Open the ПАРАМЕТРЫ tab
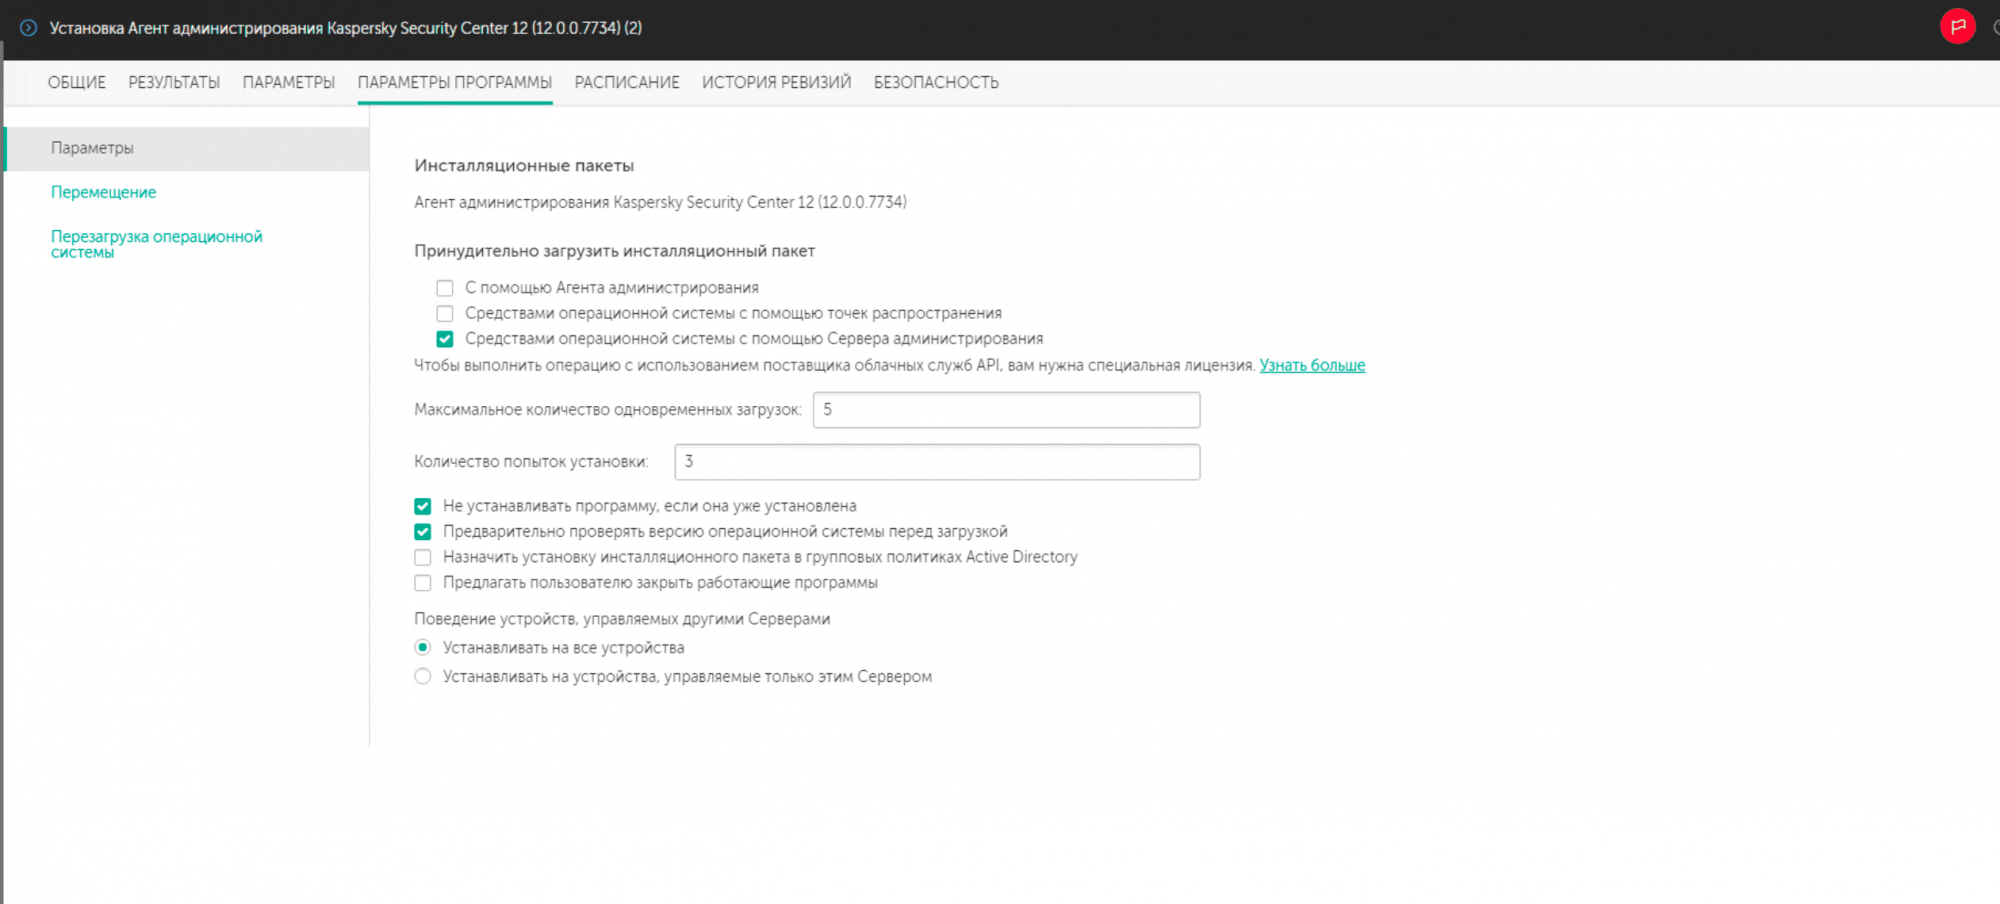The width and height of the screenshot is (2000, 904). [x=288, y=83]
